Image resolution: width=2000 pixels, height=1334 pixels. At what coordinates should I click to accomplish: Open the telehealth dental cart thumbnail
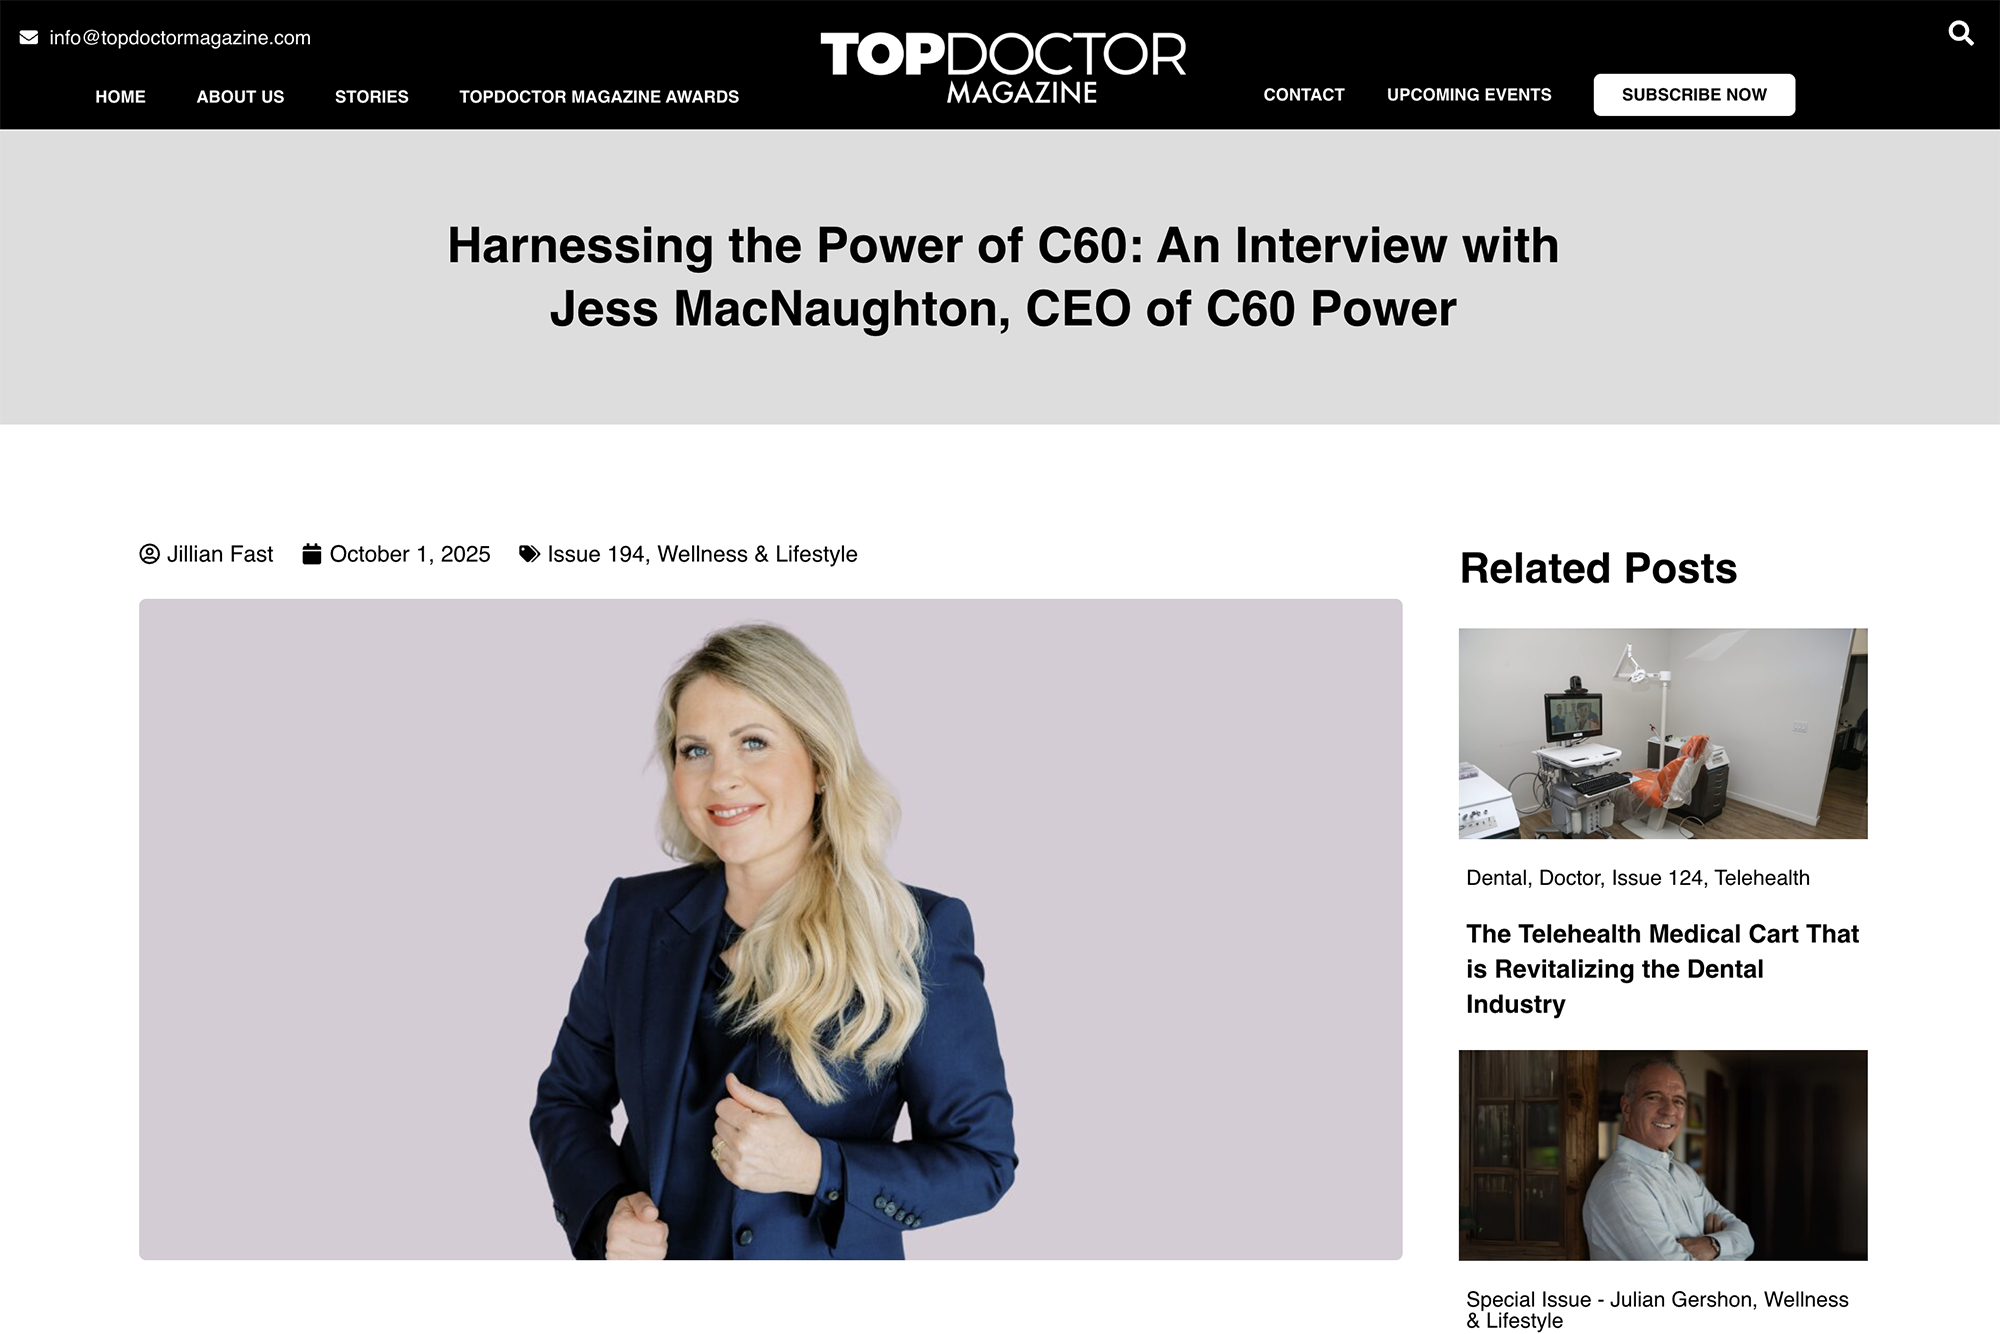tap(1663, 733)
